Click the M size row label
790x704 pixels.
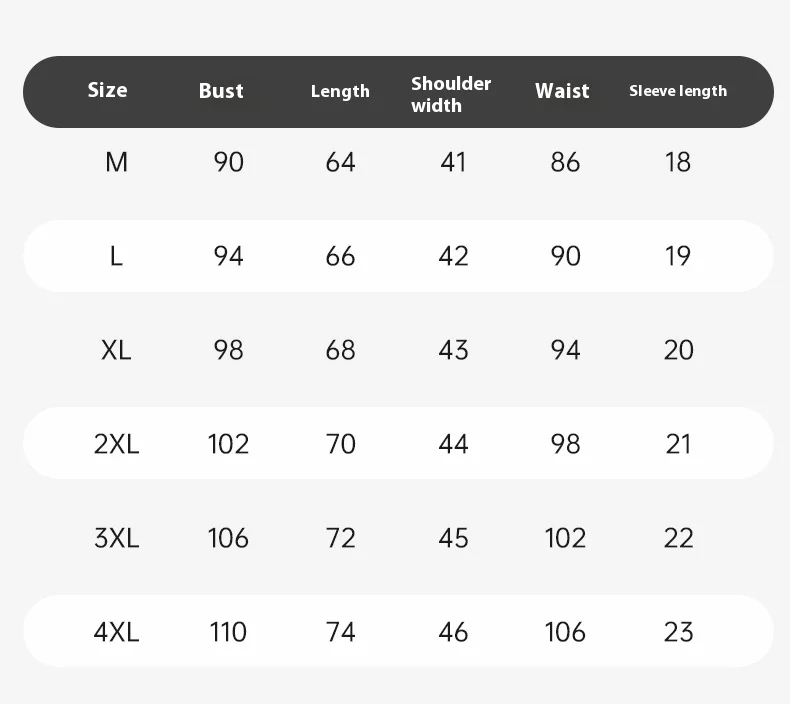point(116,162)
